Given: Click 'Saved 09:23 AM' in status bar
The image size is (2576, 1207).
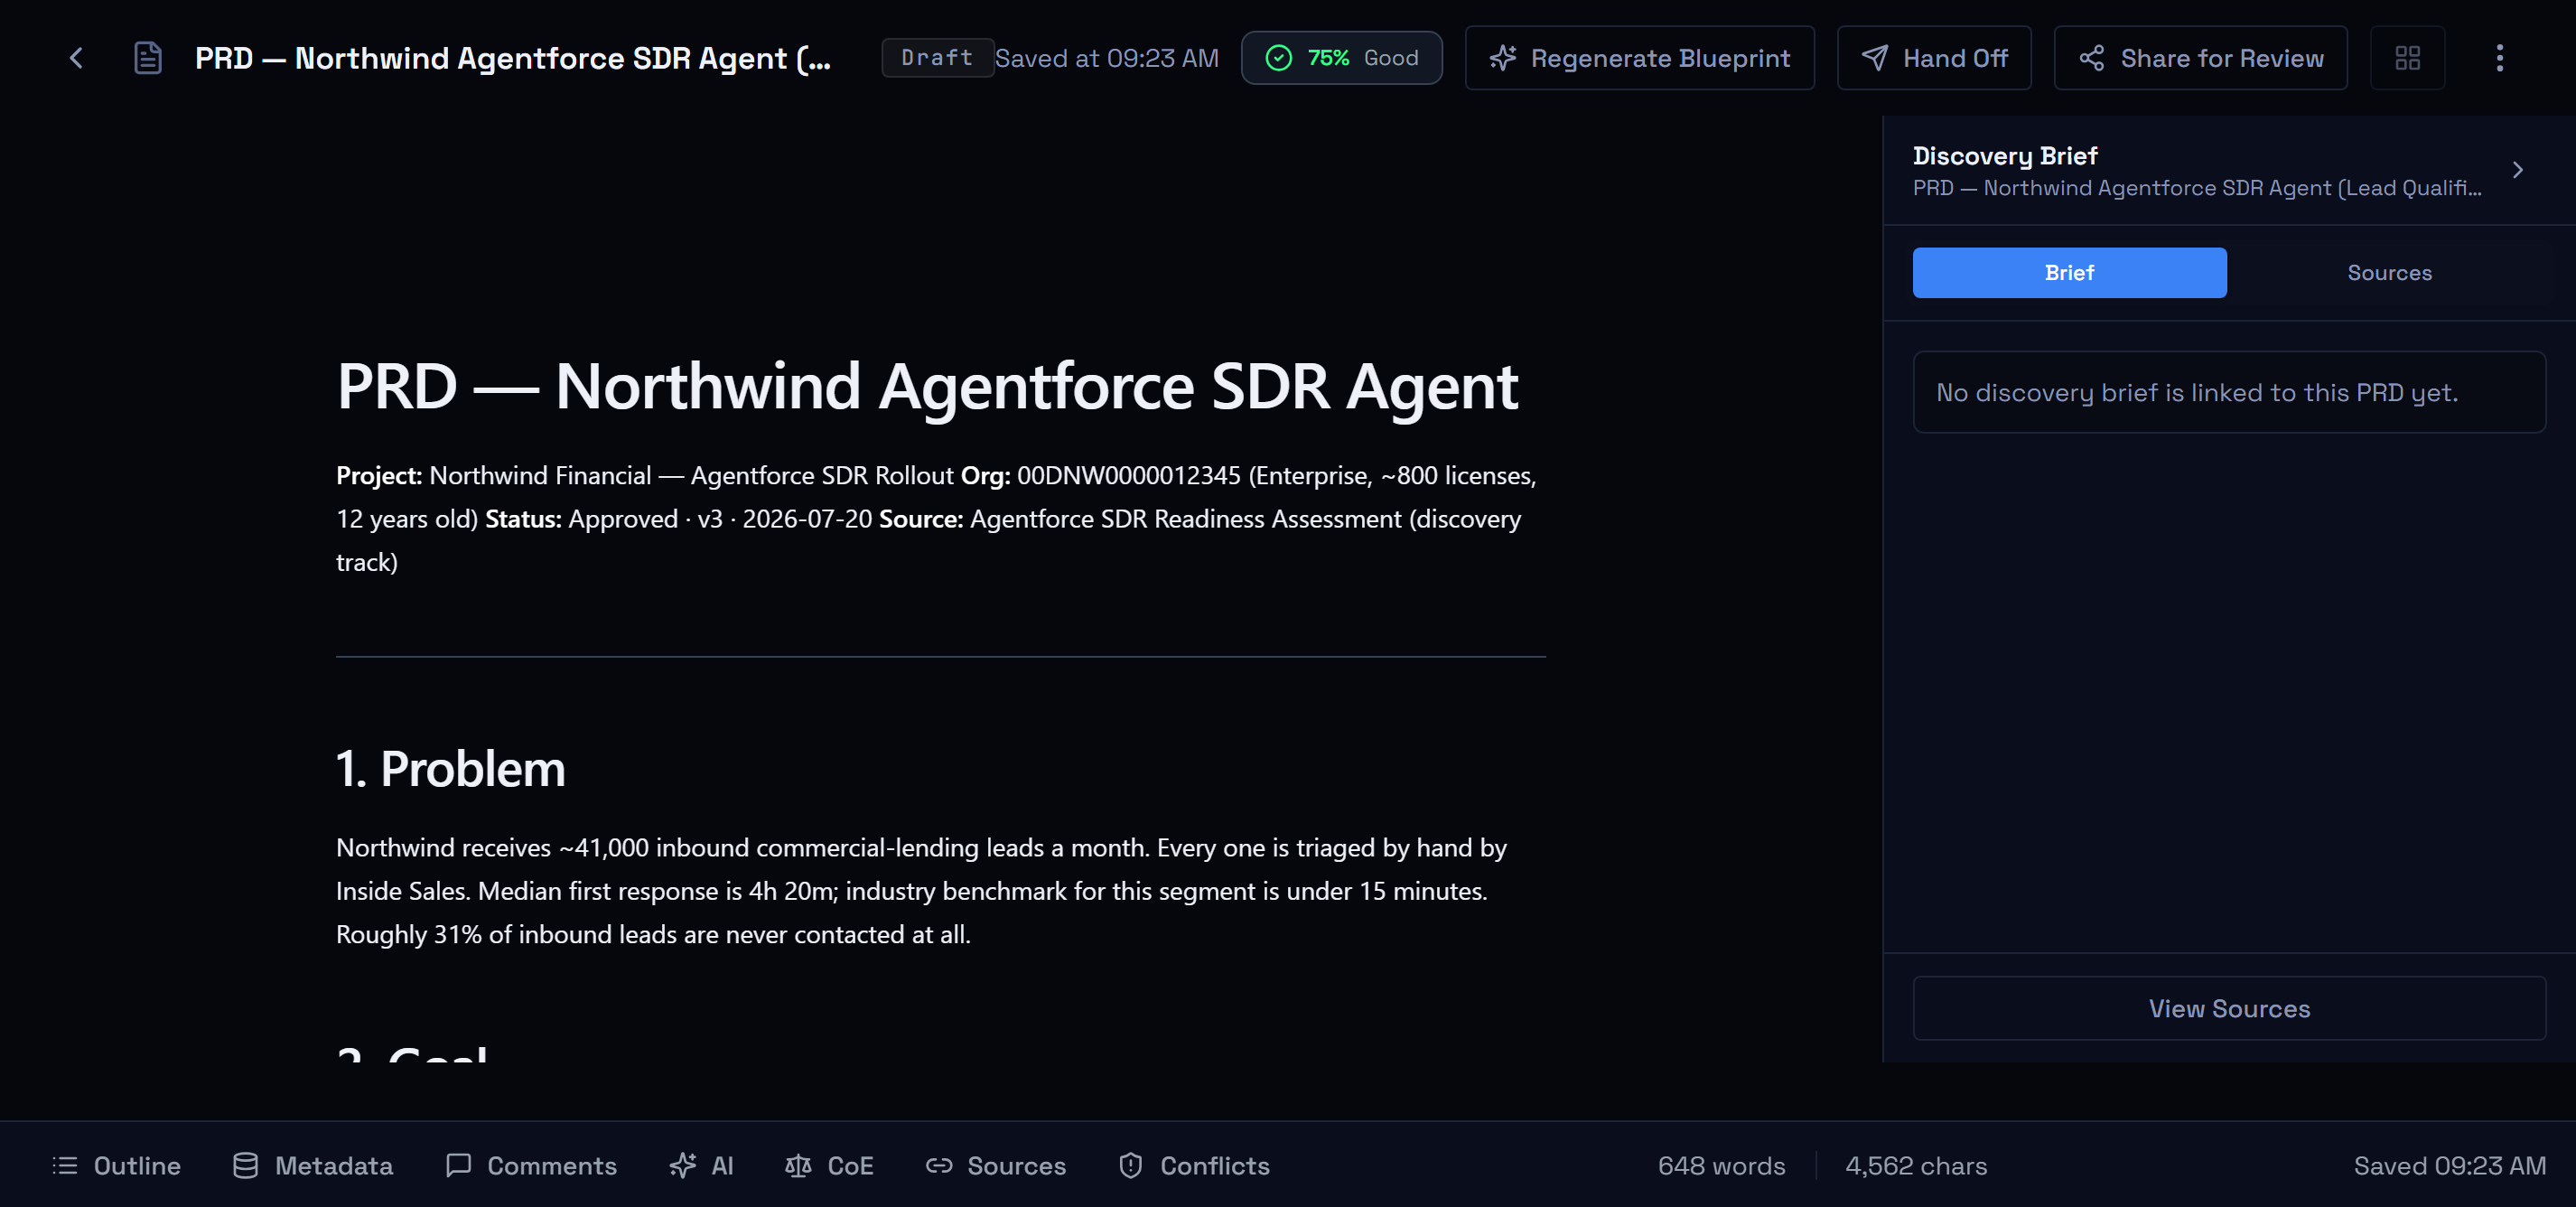Looking at the screenshot, I should click(2449, 1166).
